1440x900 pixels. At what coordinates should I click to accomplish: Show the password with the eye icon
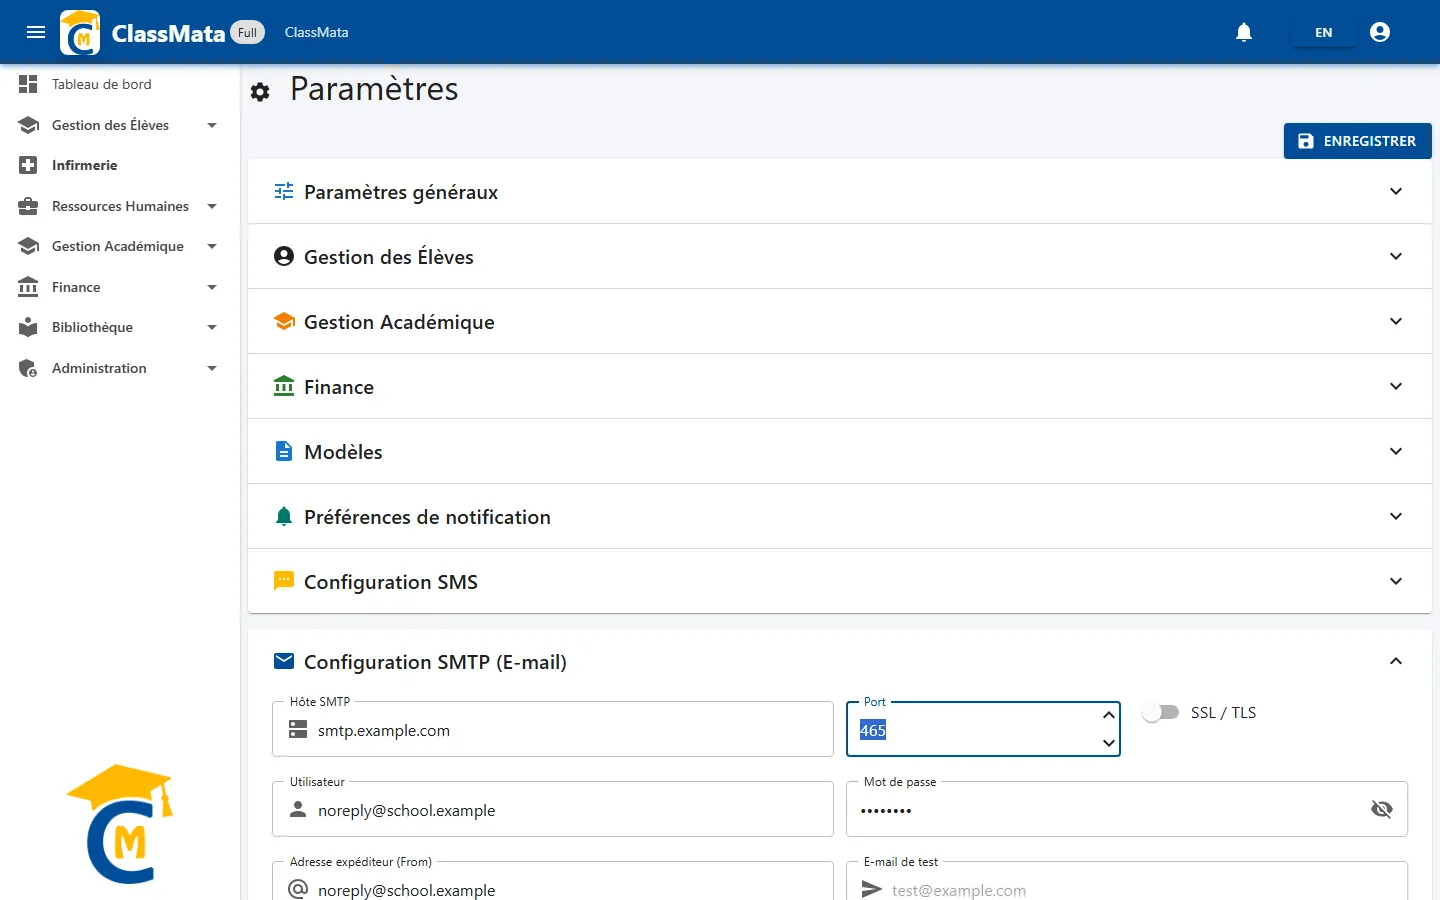(x=1382, y=809)
